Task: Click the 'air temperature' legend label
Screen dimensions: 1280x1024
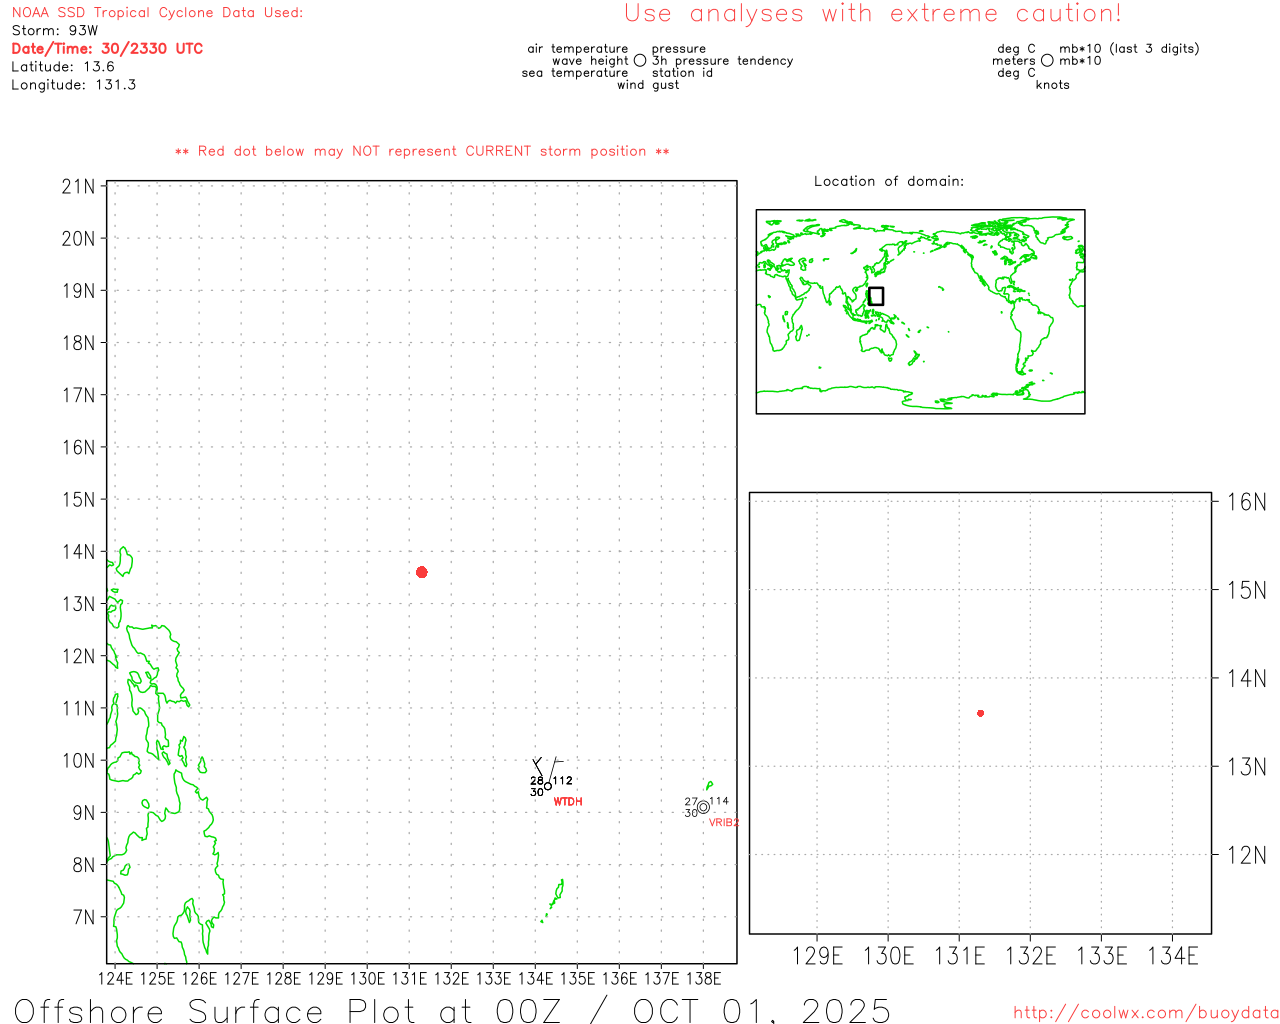Action: pyautogui.click(x=578, y=49)
